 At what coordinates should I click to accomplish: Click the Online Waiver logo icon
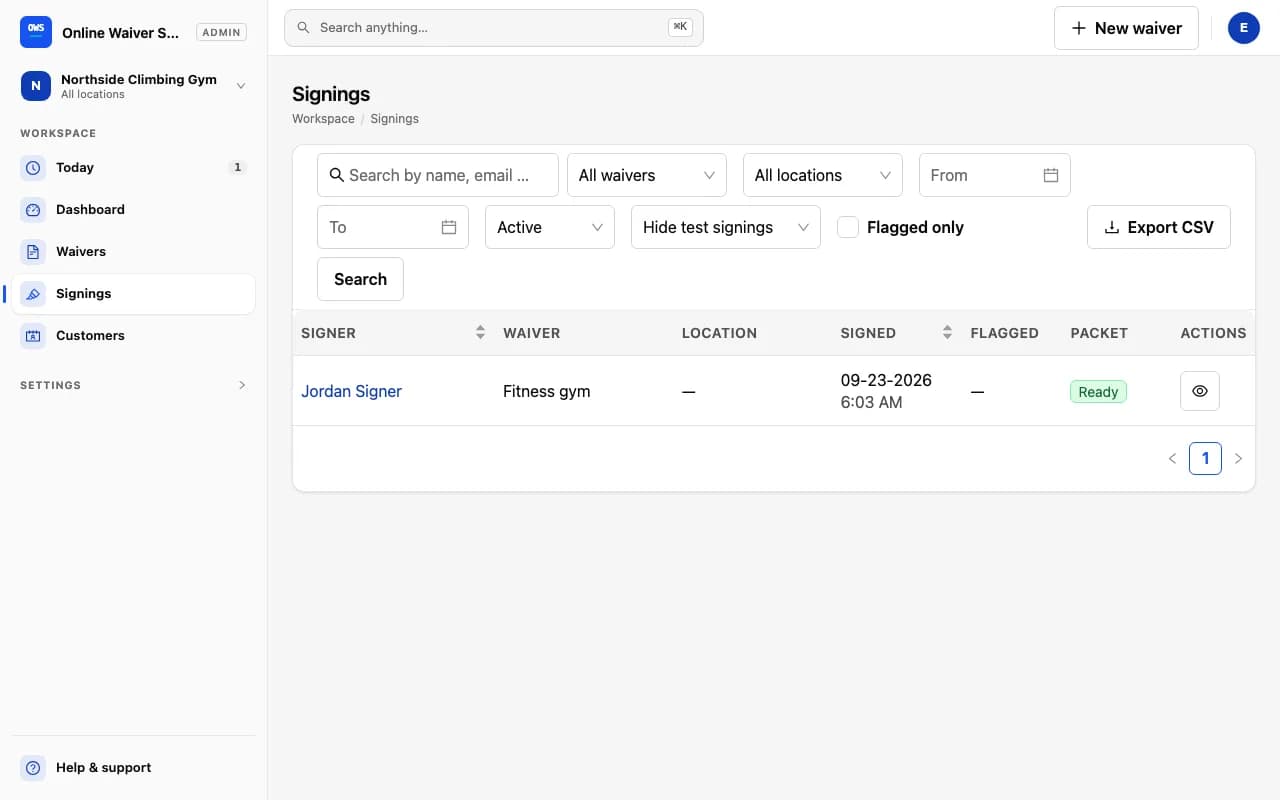click(36, 32)
